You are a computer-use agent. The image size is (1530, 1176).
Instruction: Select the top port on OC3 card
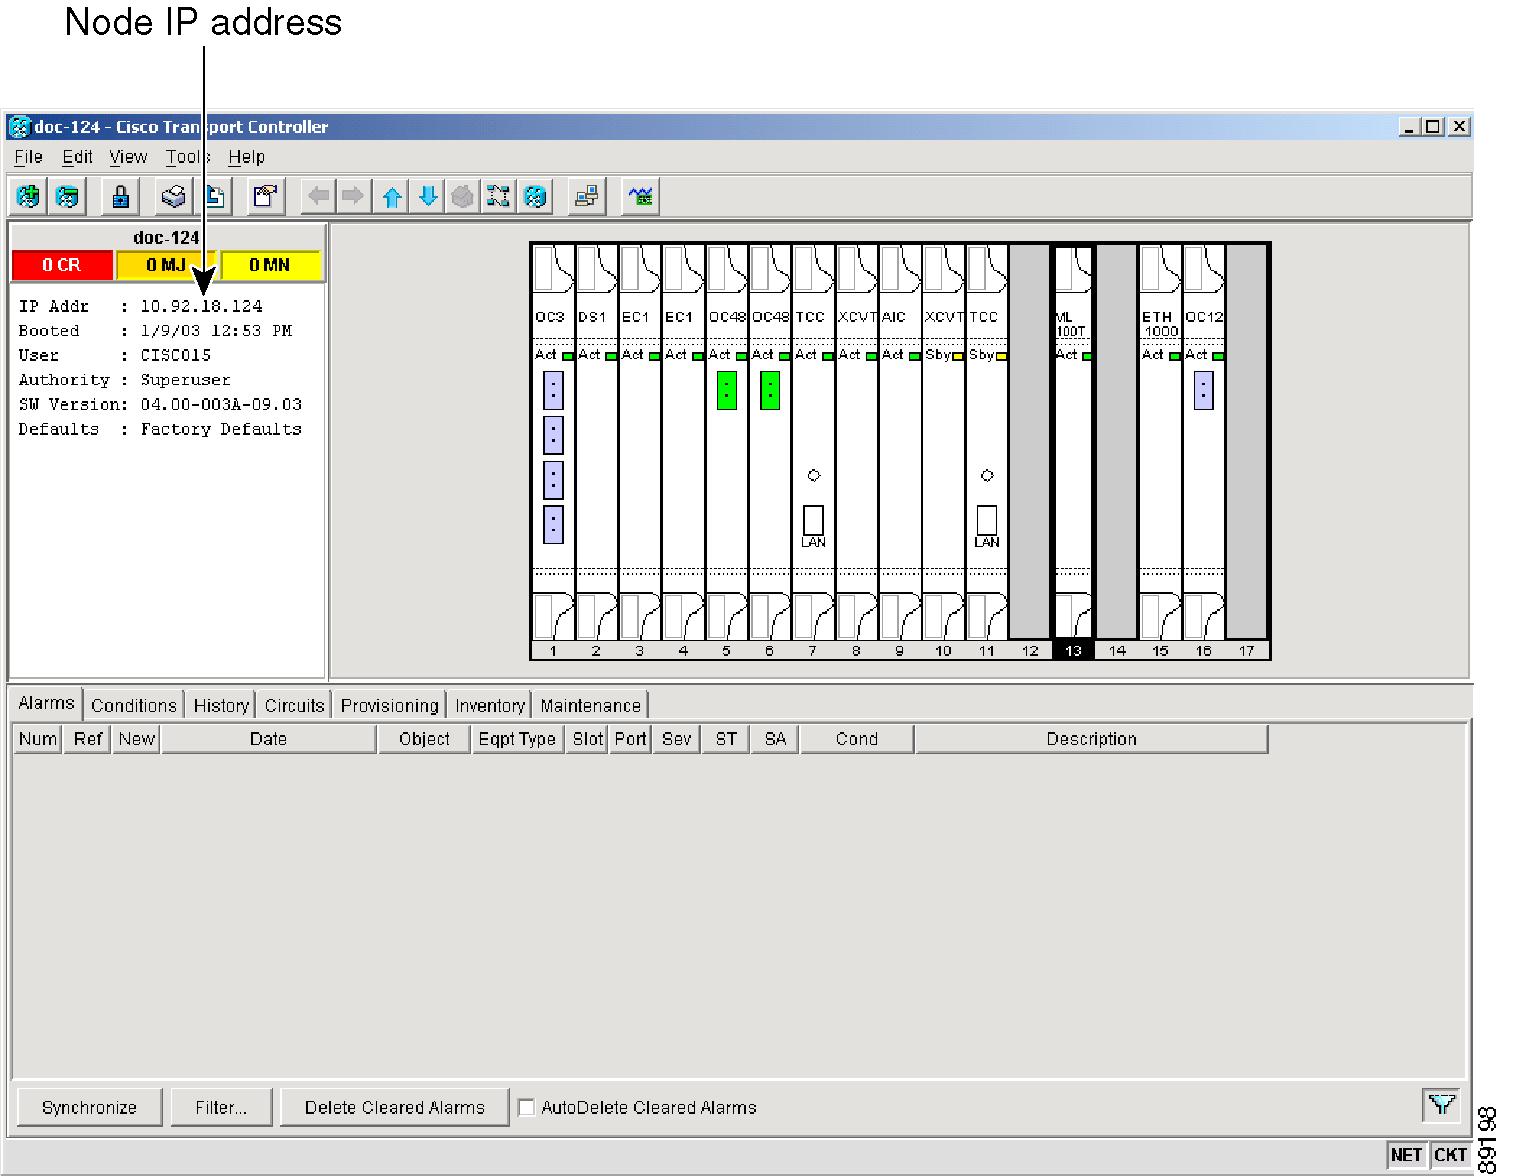pyautogui.click(x=553, y=391)
